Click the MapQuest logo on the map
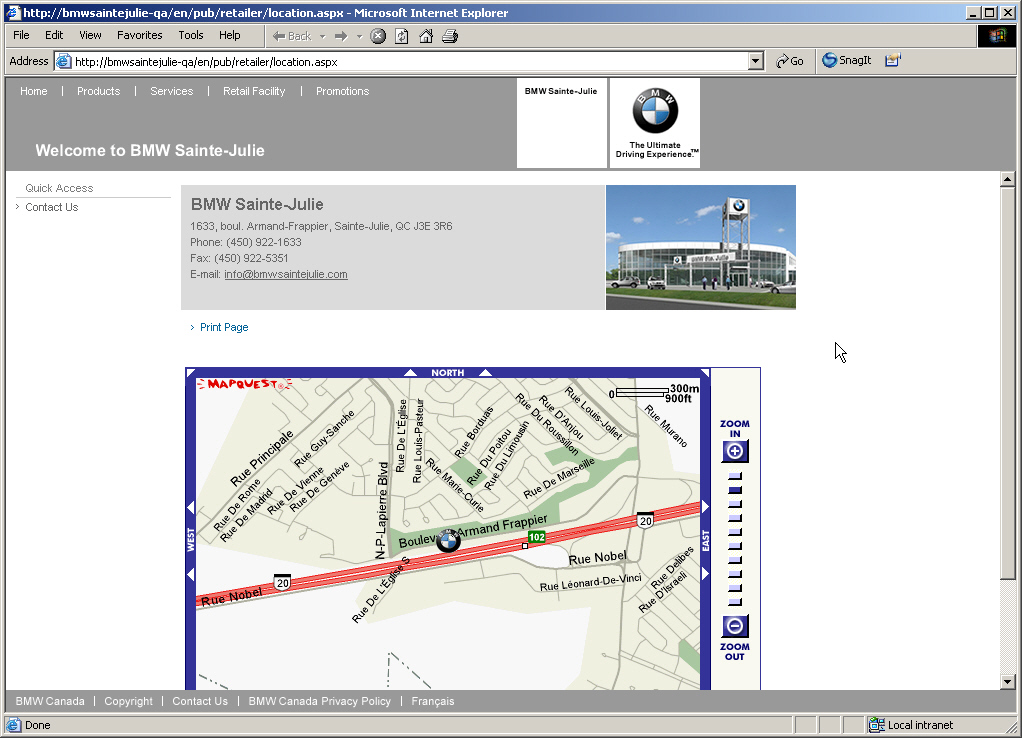This screenshot has height=738, width=1022. pyautogui.click(x=244, y=384)
